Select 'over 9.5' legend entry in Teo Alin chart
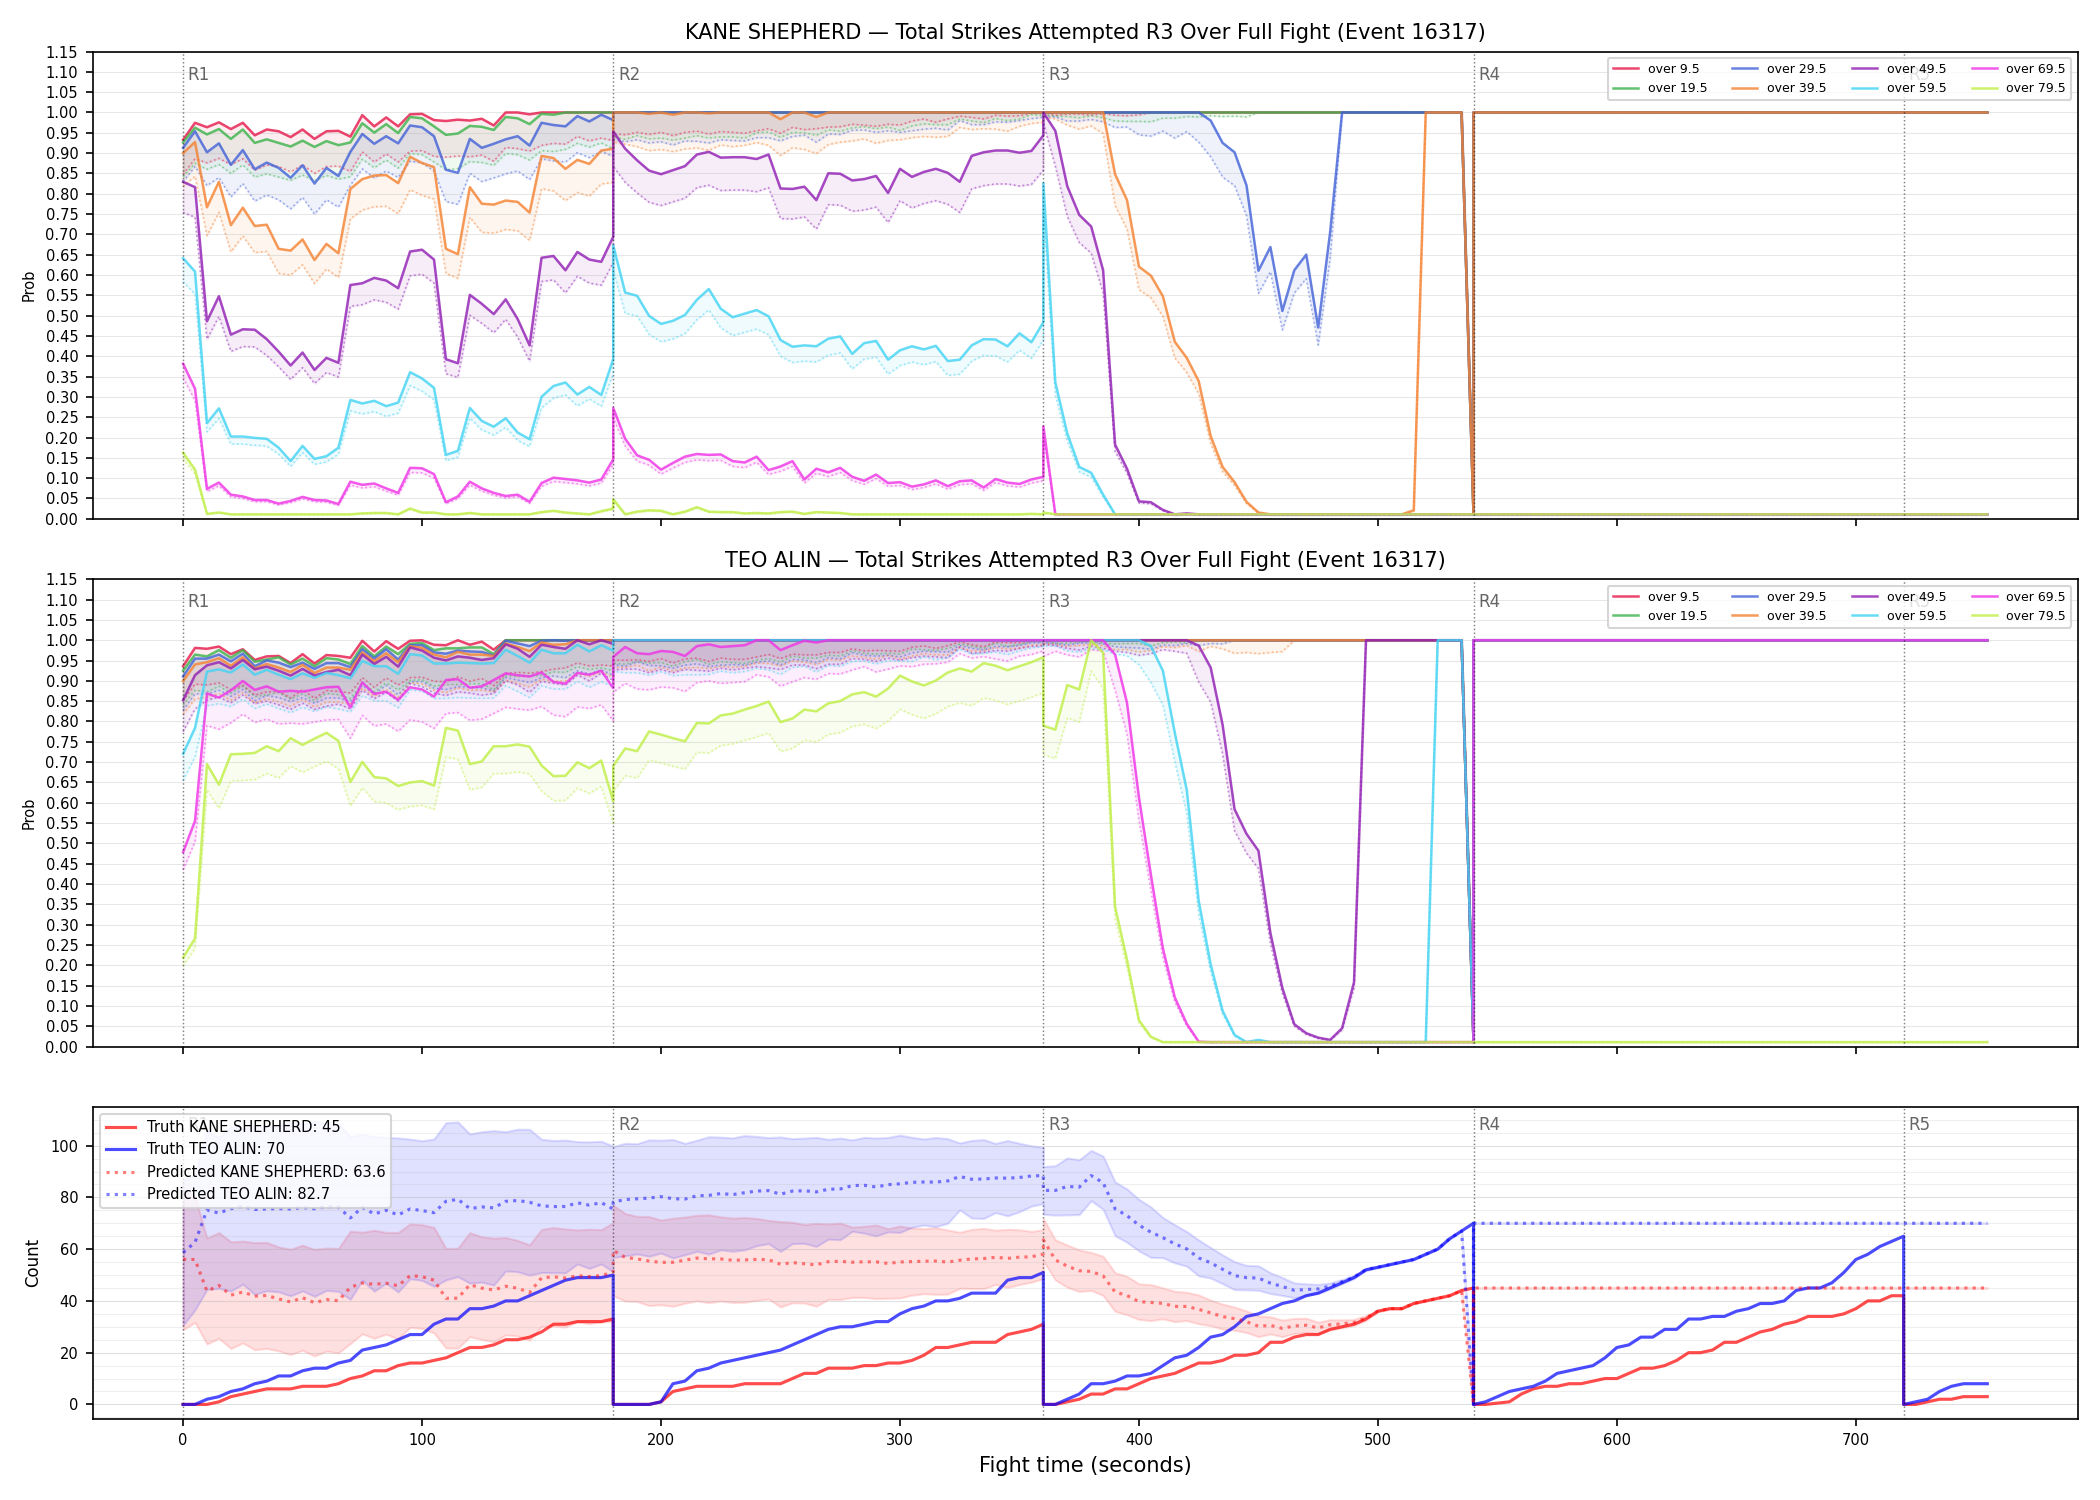Image resolution: width=2100 pixels, height=1500 pixels. (1656, 597)
